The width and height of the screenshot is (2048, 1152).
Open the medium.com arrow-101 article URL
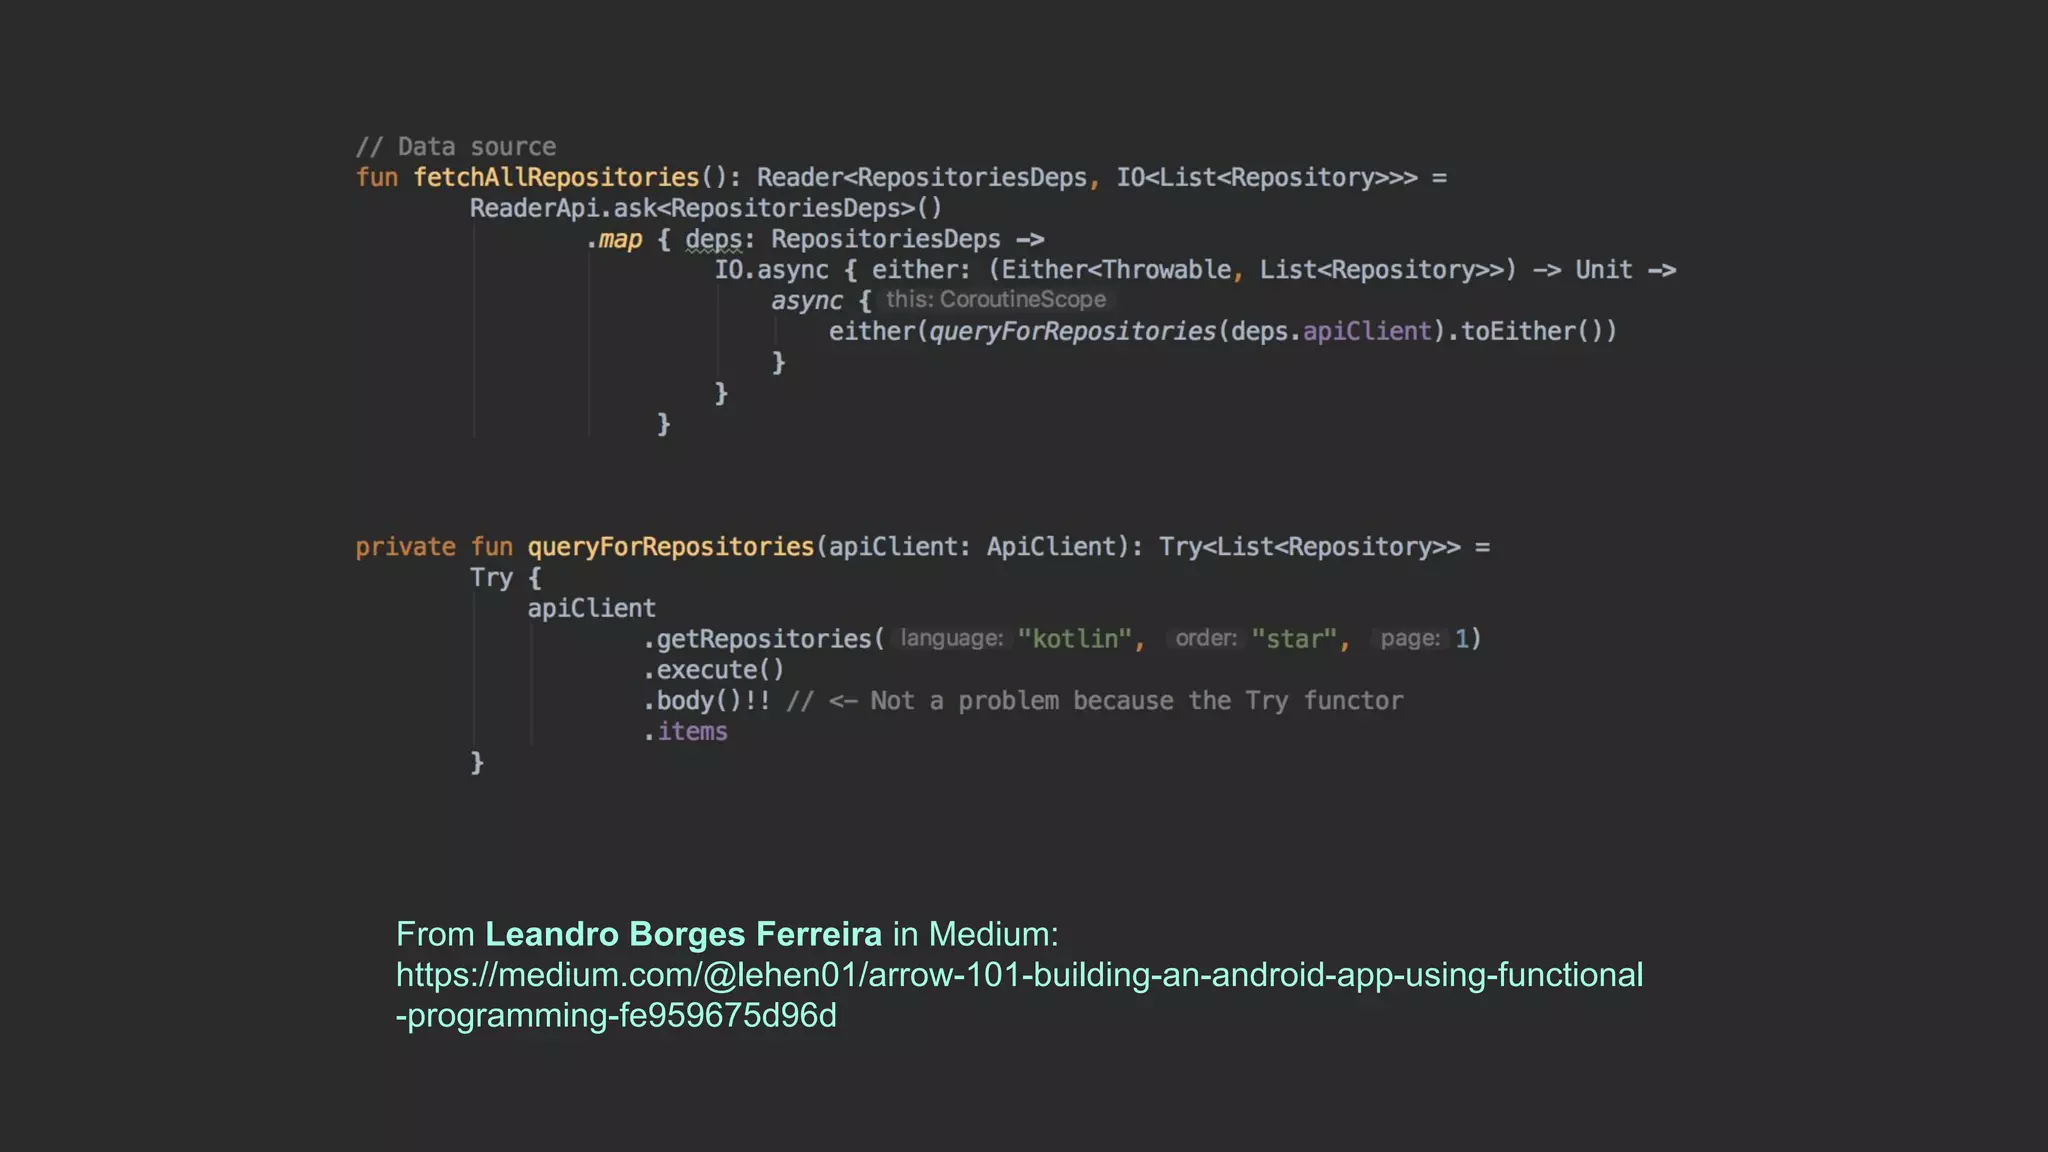click(1019, 995)
